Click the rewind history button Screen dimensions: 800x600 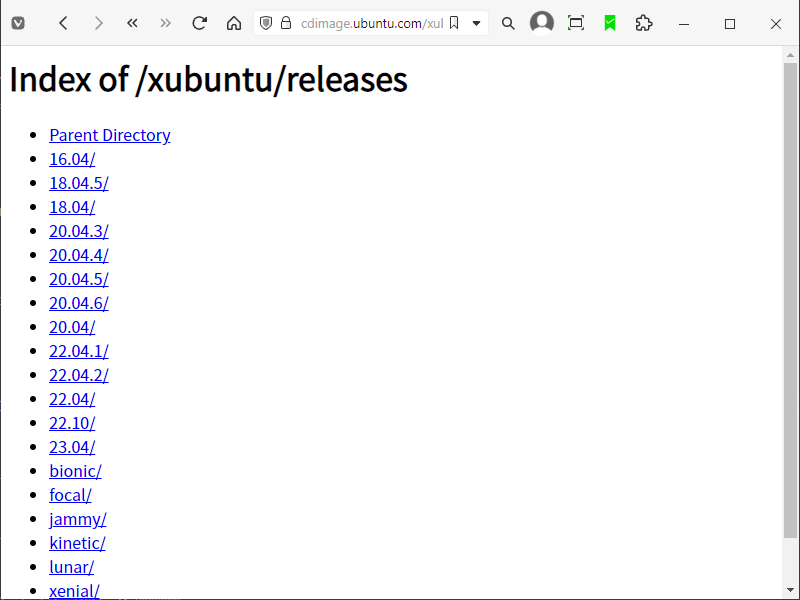pos(132,23)
